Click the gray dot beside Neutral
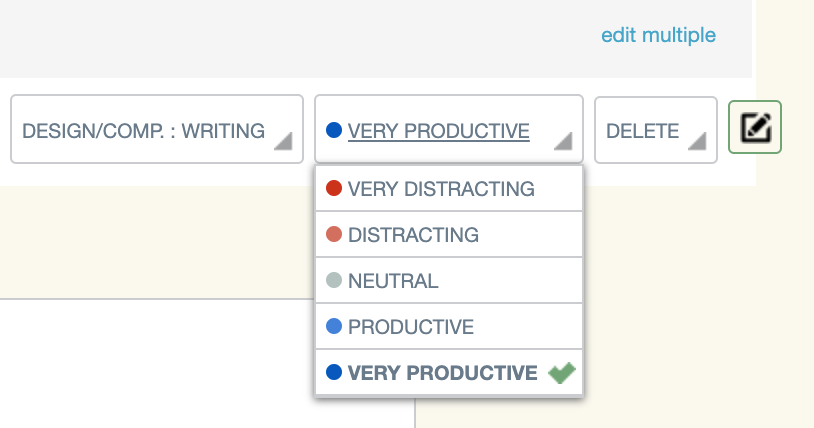The width and height of the screenshot is (814, 428). coord(334,280)
